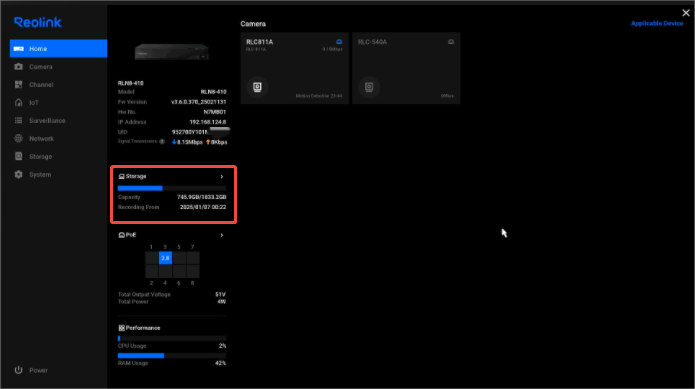Click the IoT house icon in sidebar
The height and width of the screenshot is (389, 695).
tap(19, 102)
